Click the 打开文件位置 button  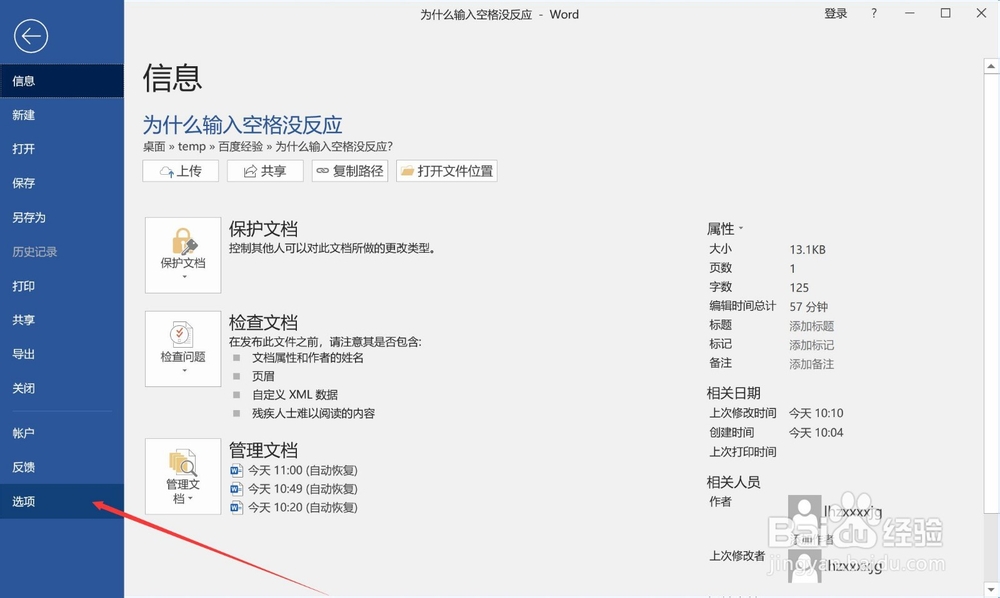(446, 171)
